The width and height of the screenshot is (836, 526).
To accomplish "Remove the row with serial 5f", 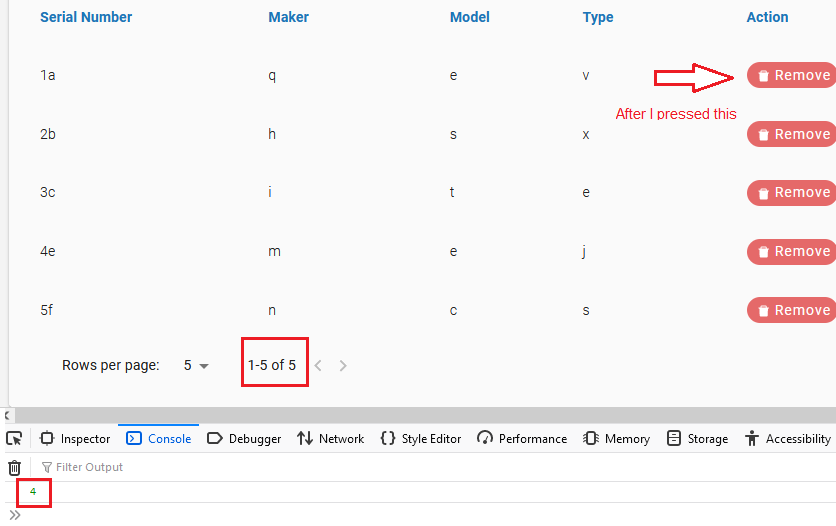I will (792, 310).
